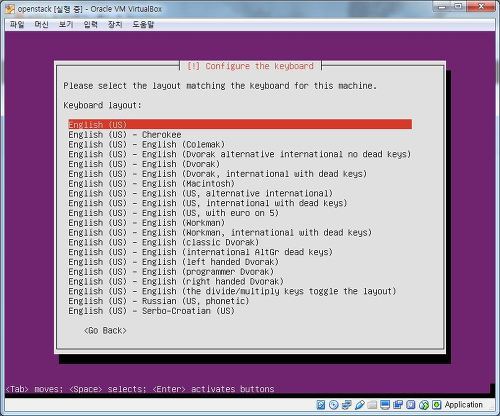The width and height of the screenshot is (500, 416).
Task: Click the Application host key label
Action: pyautogui.click(x=463, y=405)
